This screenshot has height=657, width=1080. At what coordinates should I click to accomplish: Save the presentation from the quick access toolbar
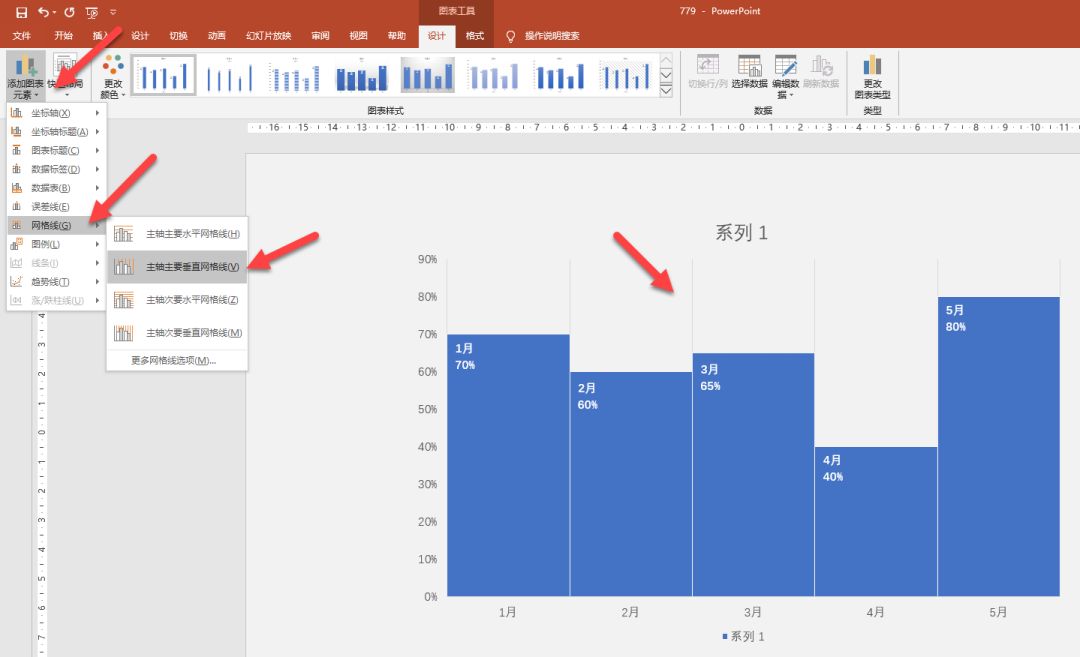tap(21, 12)
